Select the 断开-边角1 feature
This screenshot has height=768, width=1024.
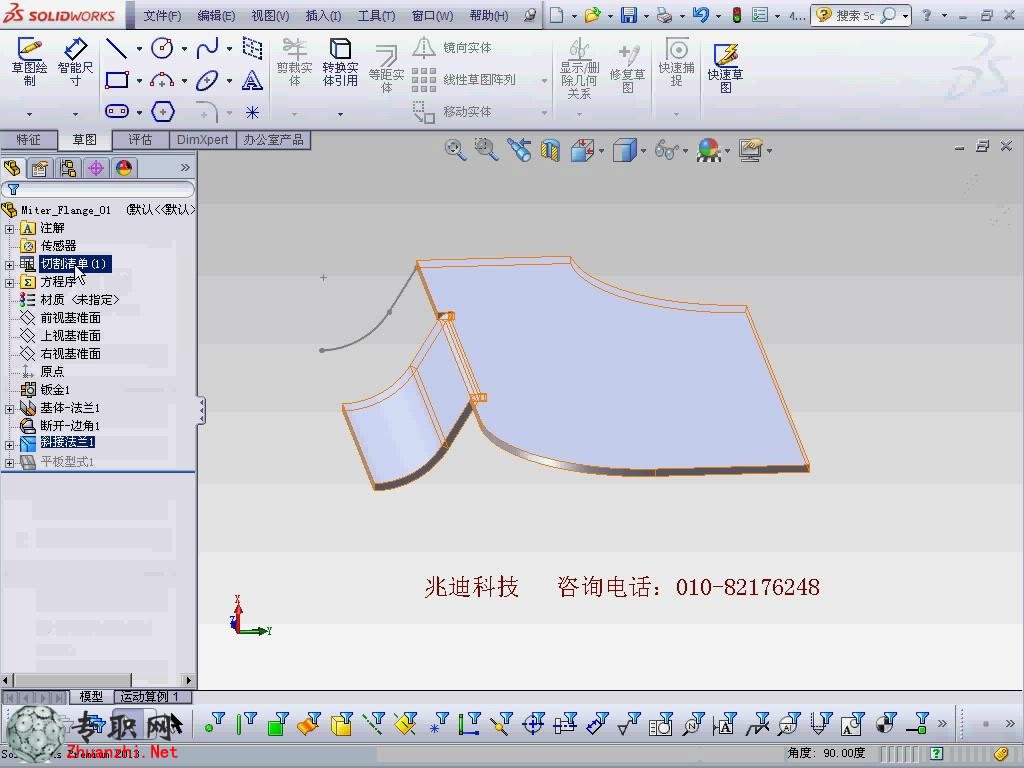70,426
